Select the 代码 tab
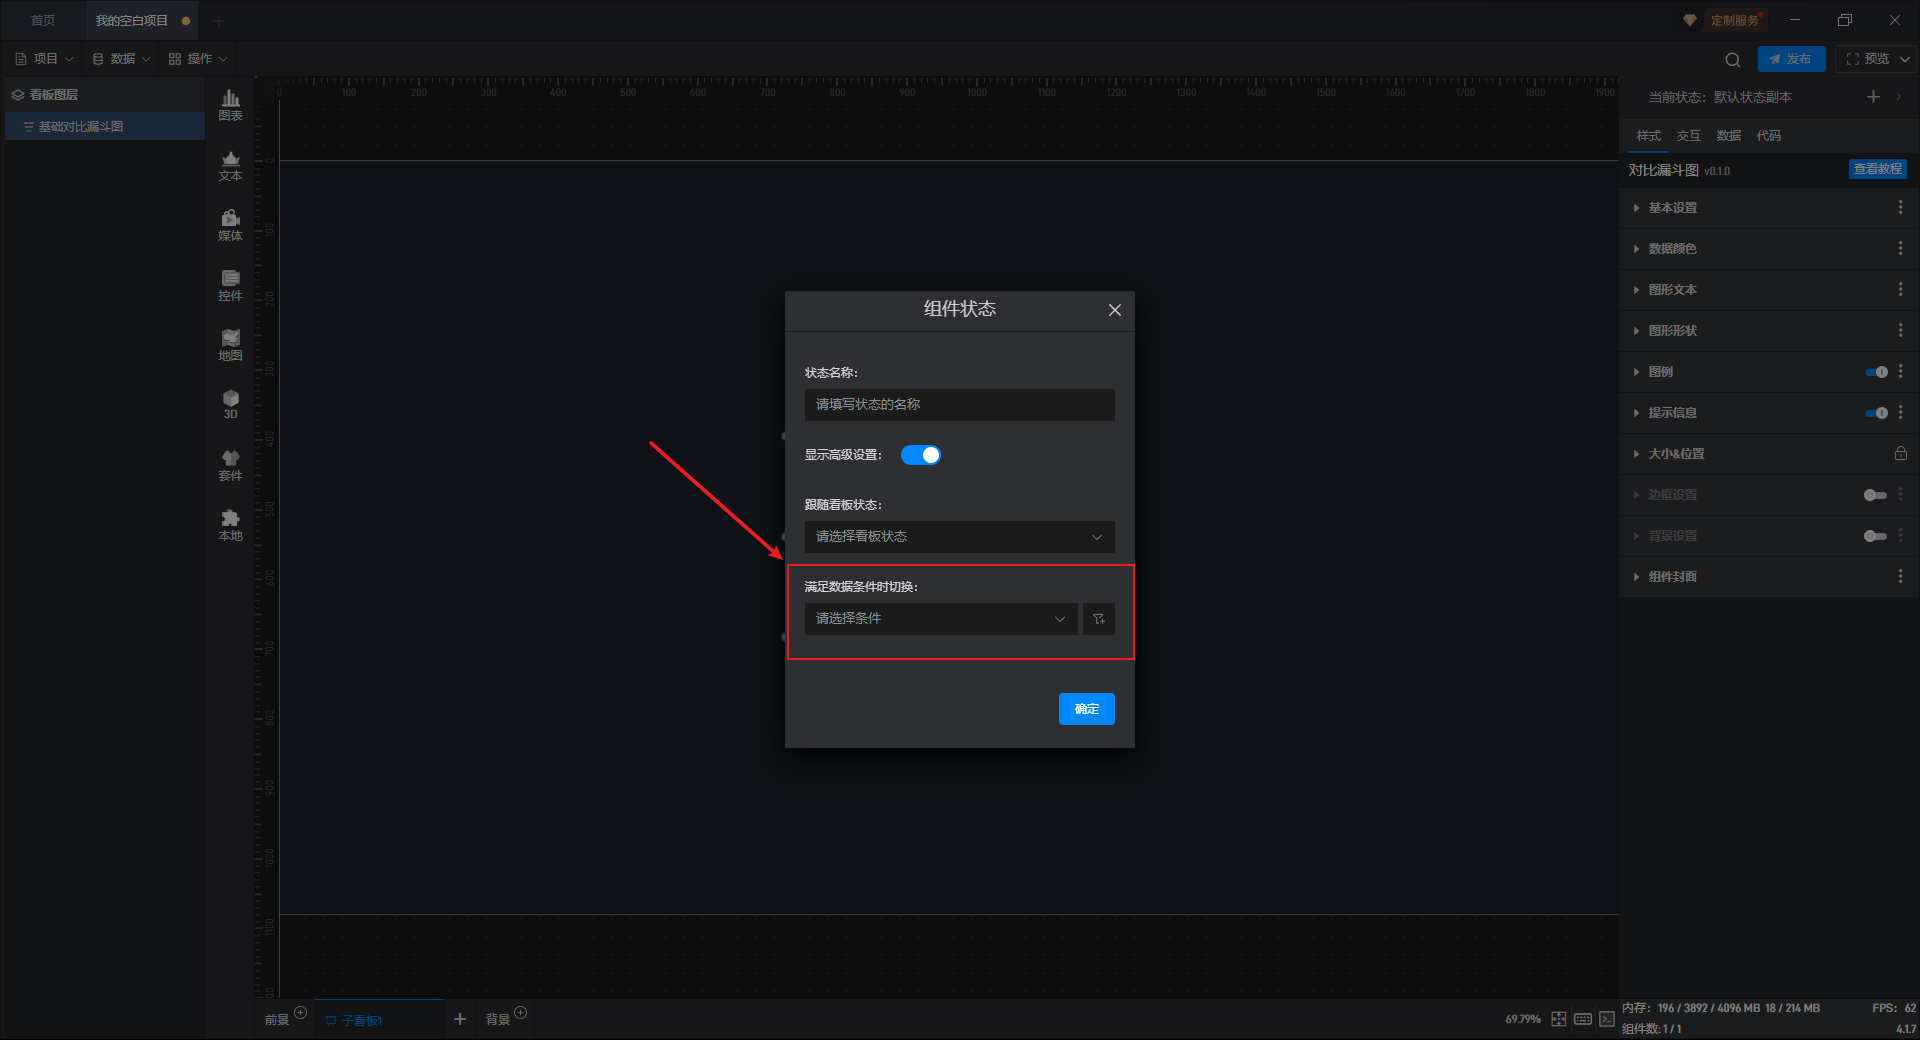The height and width of the screenshot is (1040, 1920). (x=1768, y=136)
